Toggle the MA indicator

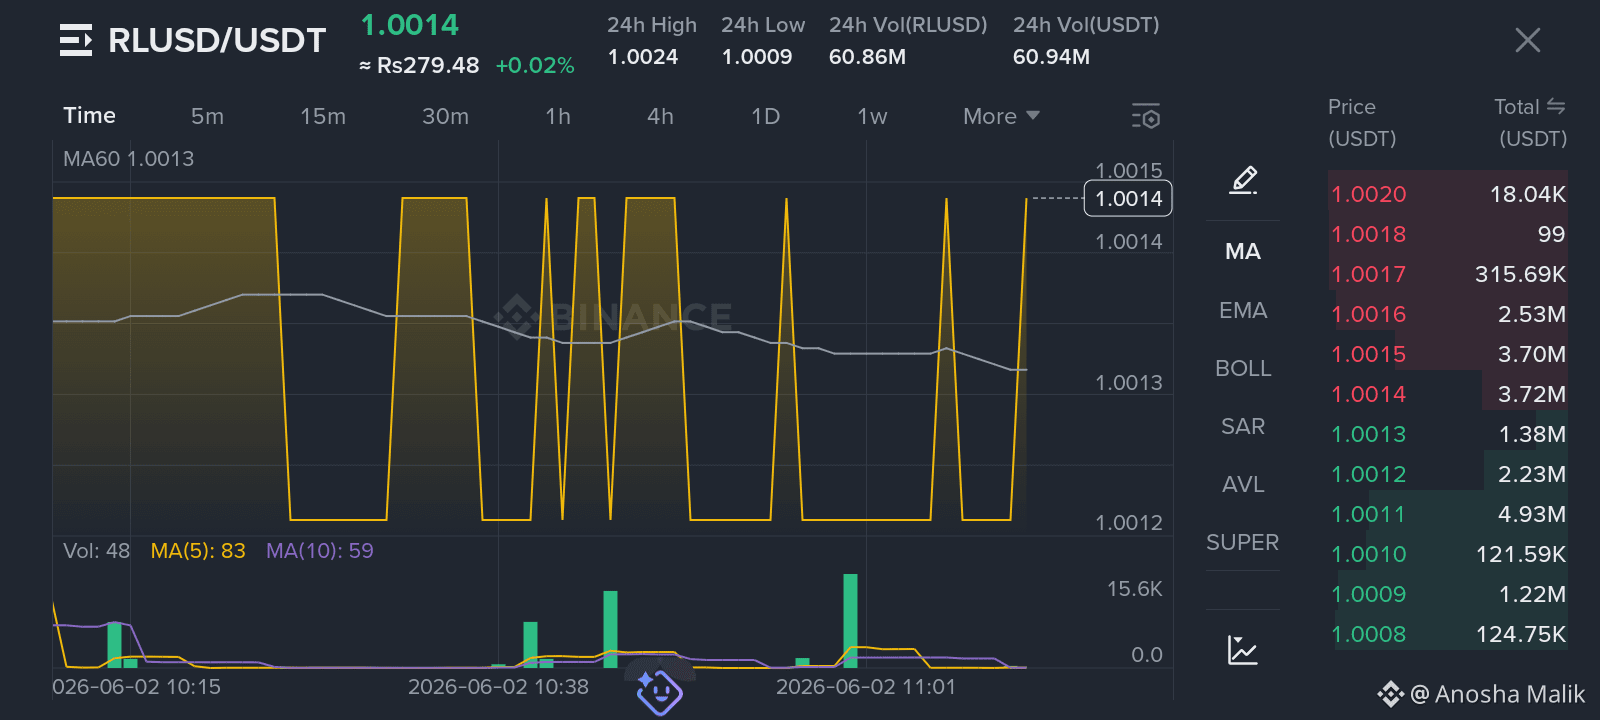click(1243, 252)
